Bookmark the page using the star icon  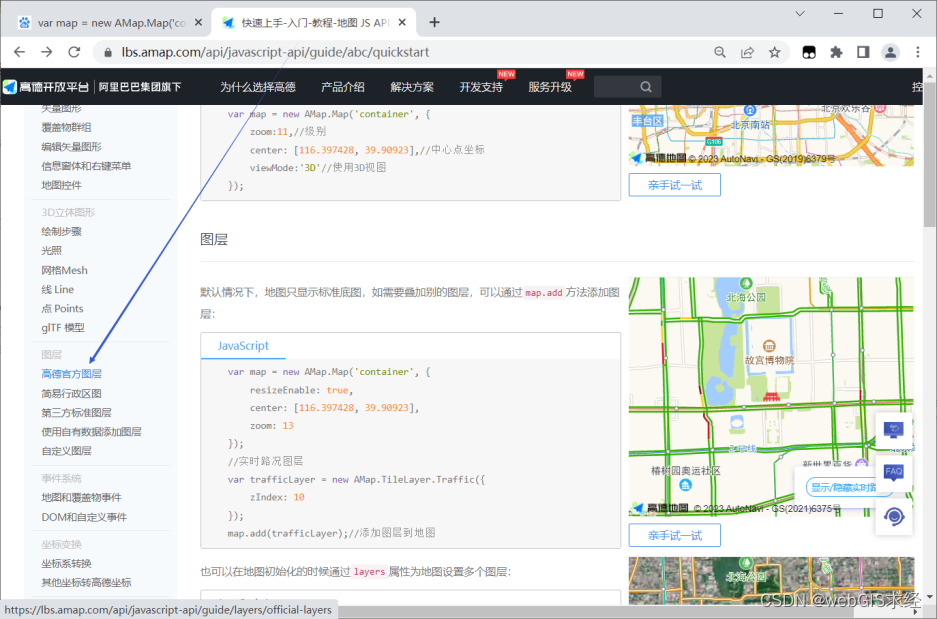(774, 51)
